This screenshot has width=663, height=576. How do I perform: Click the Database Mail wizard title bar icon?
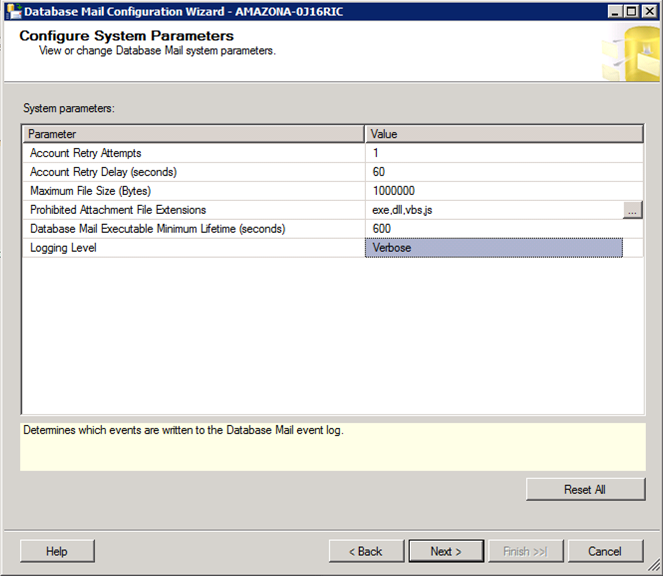point(14,11)
